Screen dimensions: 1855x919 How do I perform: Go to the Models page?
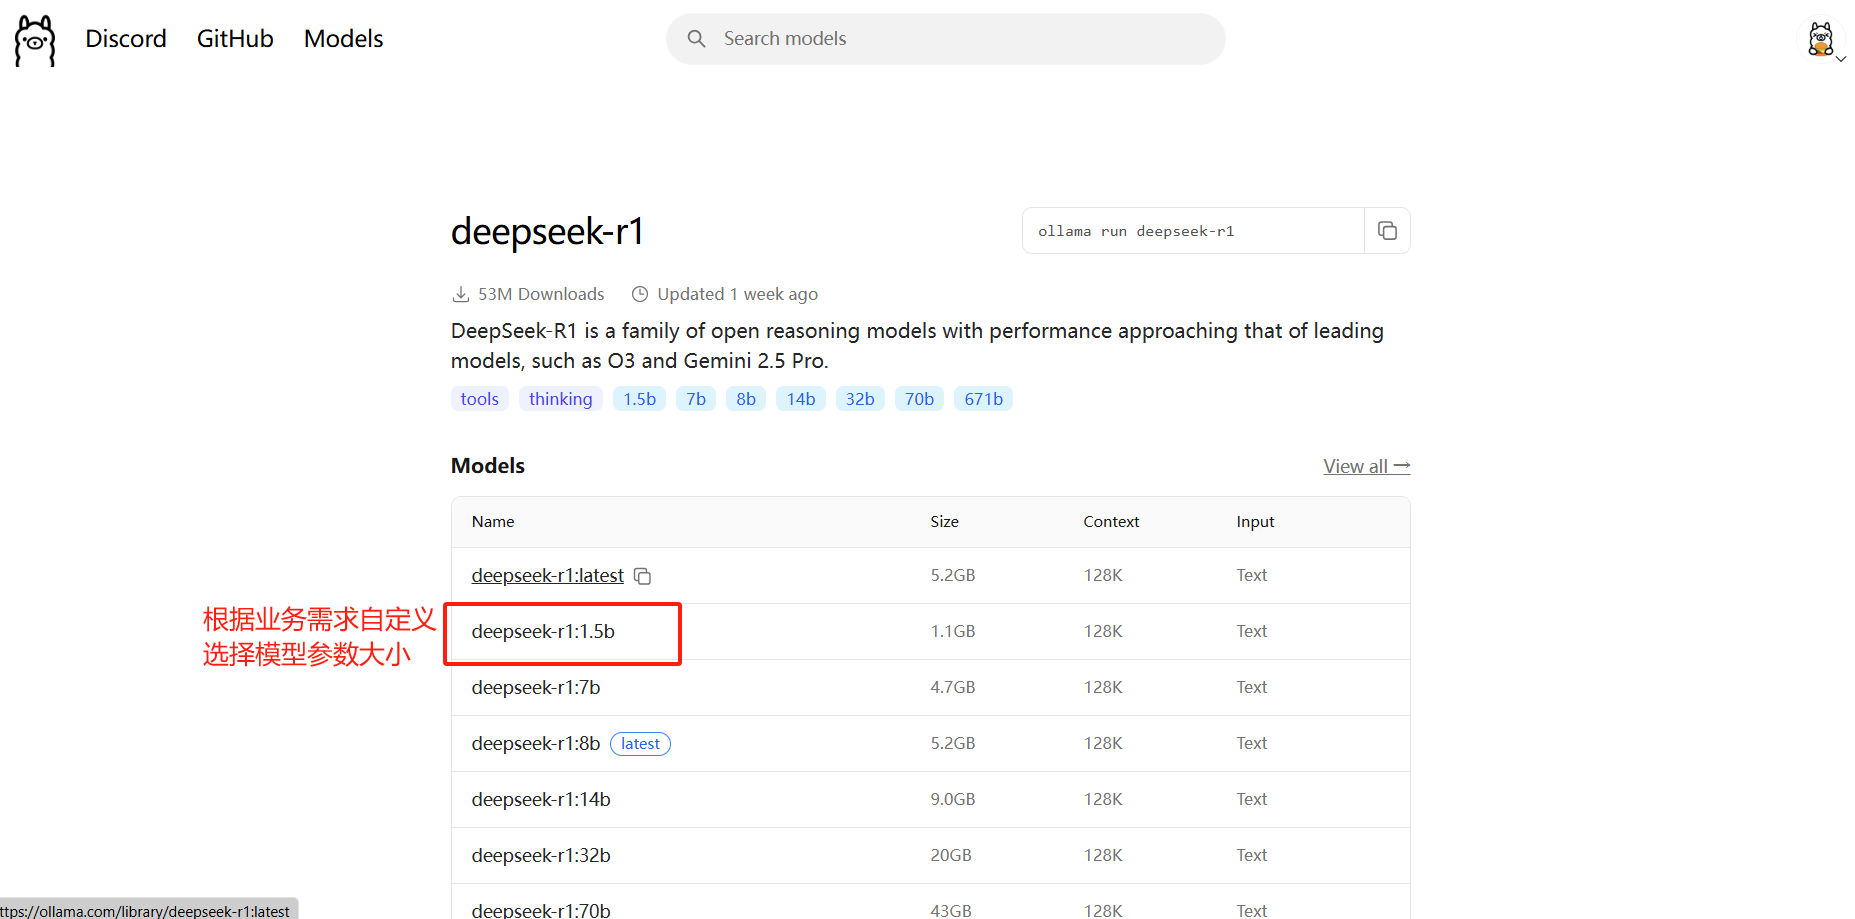coord(343,39)
